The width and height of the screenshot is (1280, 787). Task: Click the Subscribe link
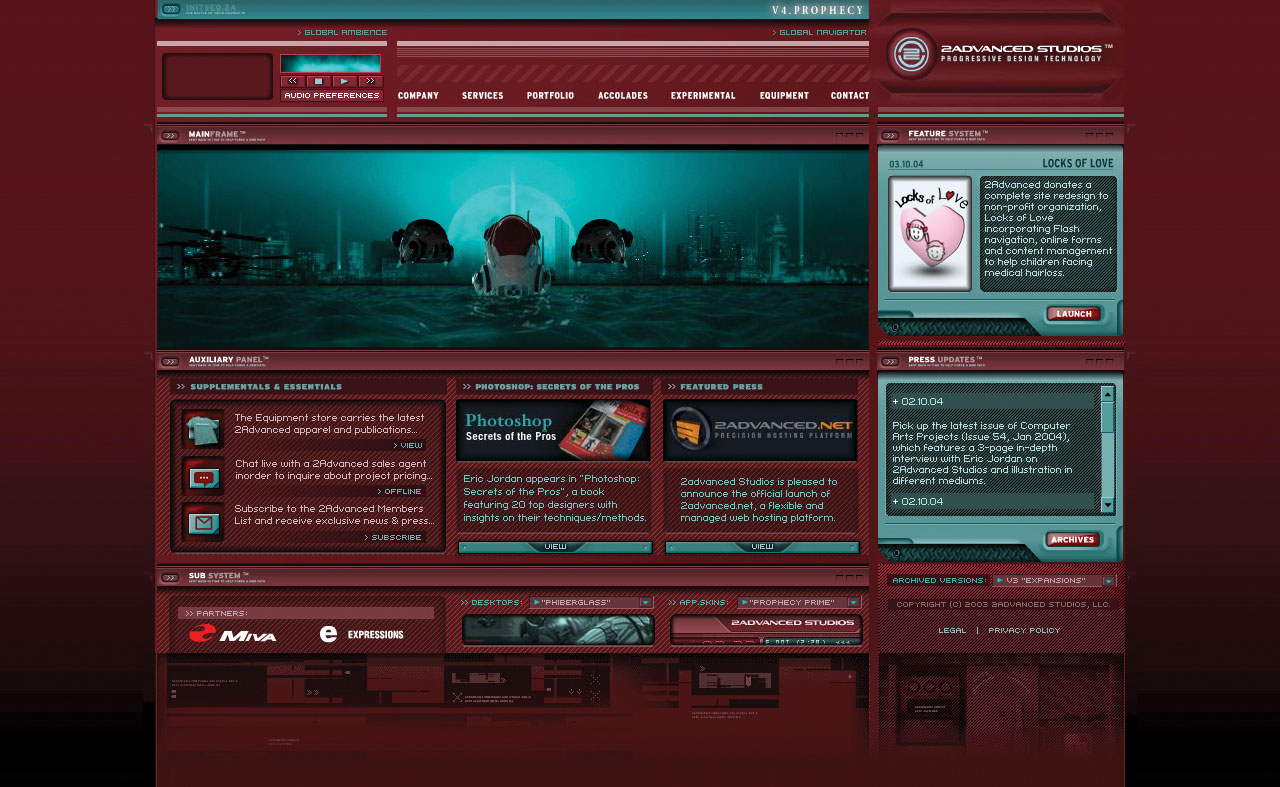click(x=394, y=537)
